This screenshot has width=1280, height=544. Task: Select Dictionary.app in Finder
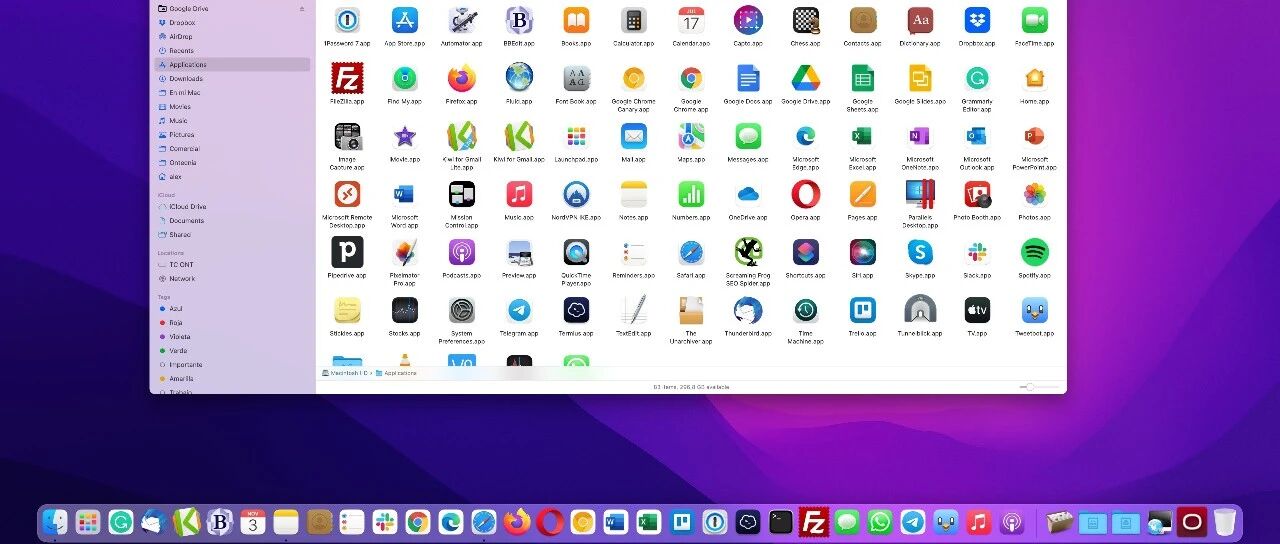click(920, 20)
